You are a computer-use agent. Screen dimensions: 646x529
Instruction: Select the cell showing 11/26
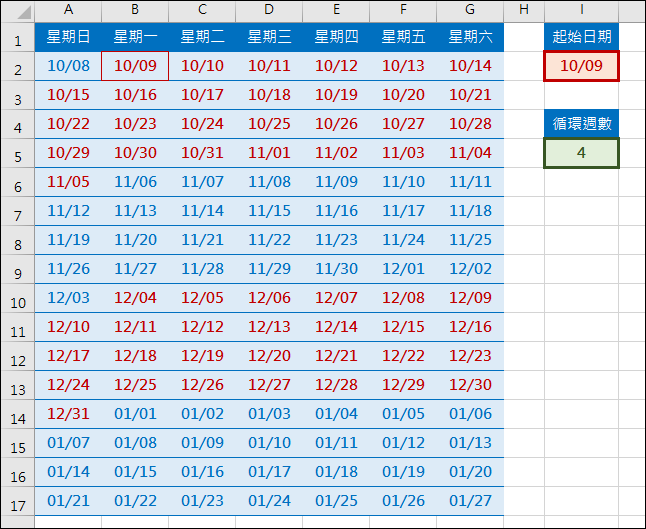[68, 269]
